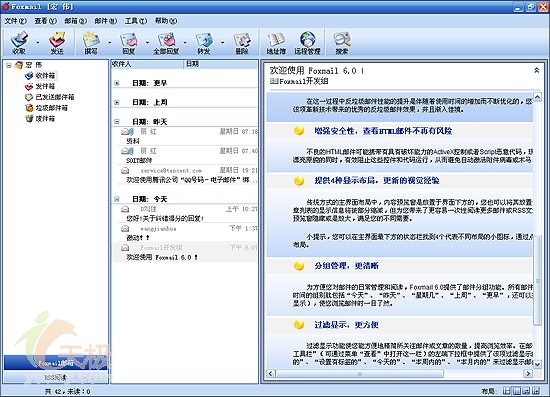Viewport: 550px width, 397px height.
Task: Select the 垃圾邮件箱 folder
Action: pos(52,108)
